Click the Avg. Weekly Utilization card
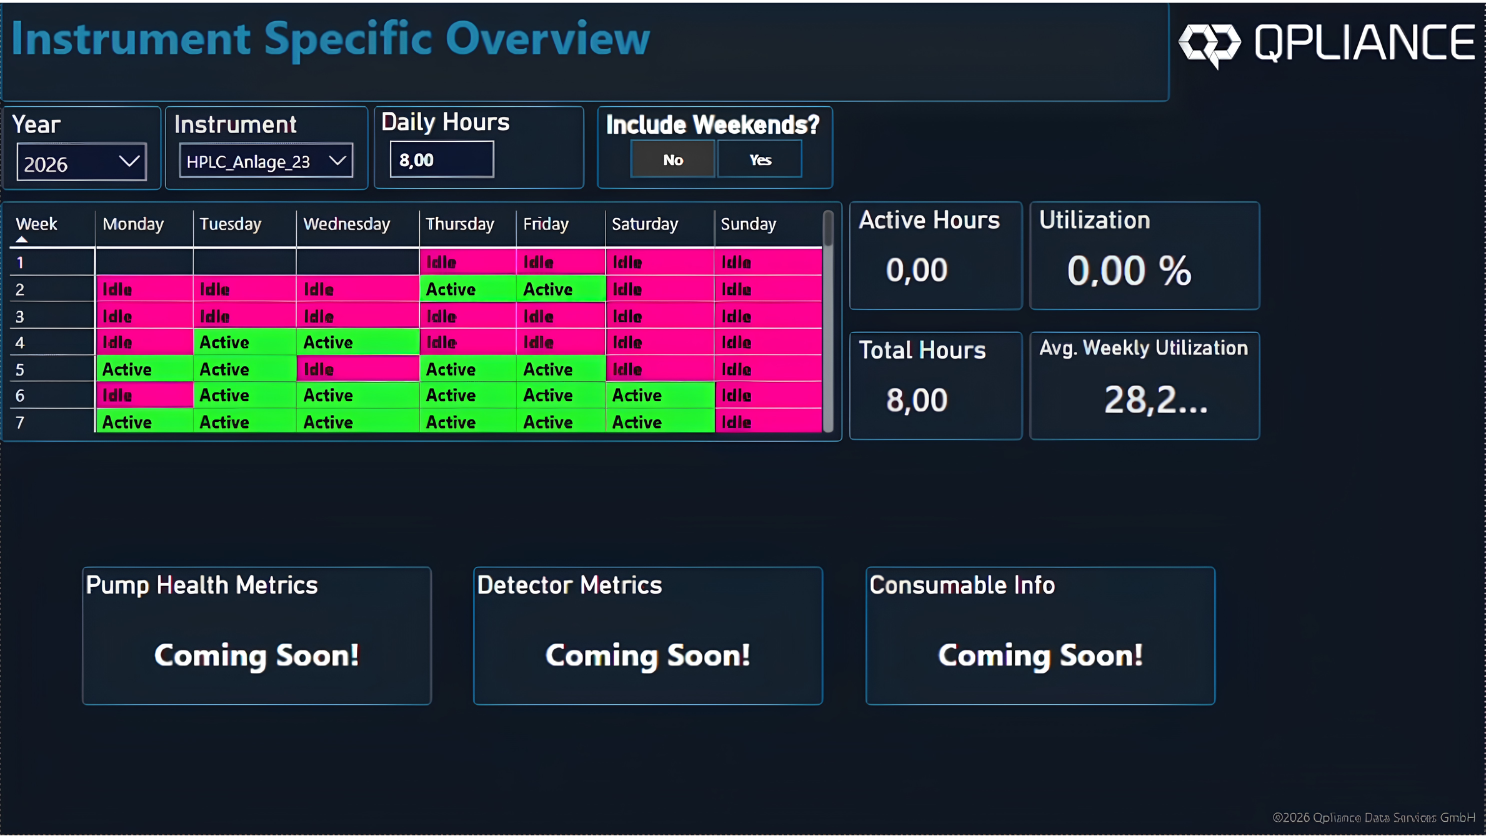 [1144, 386]
